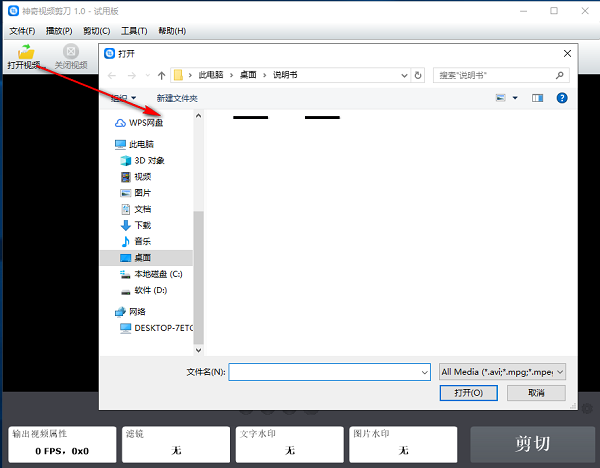
Task: Open the help question mark icon
Action: (x=562, y=98)
